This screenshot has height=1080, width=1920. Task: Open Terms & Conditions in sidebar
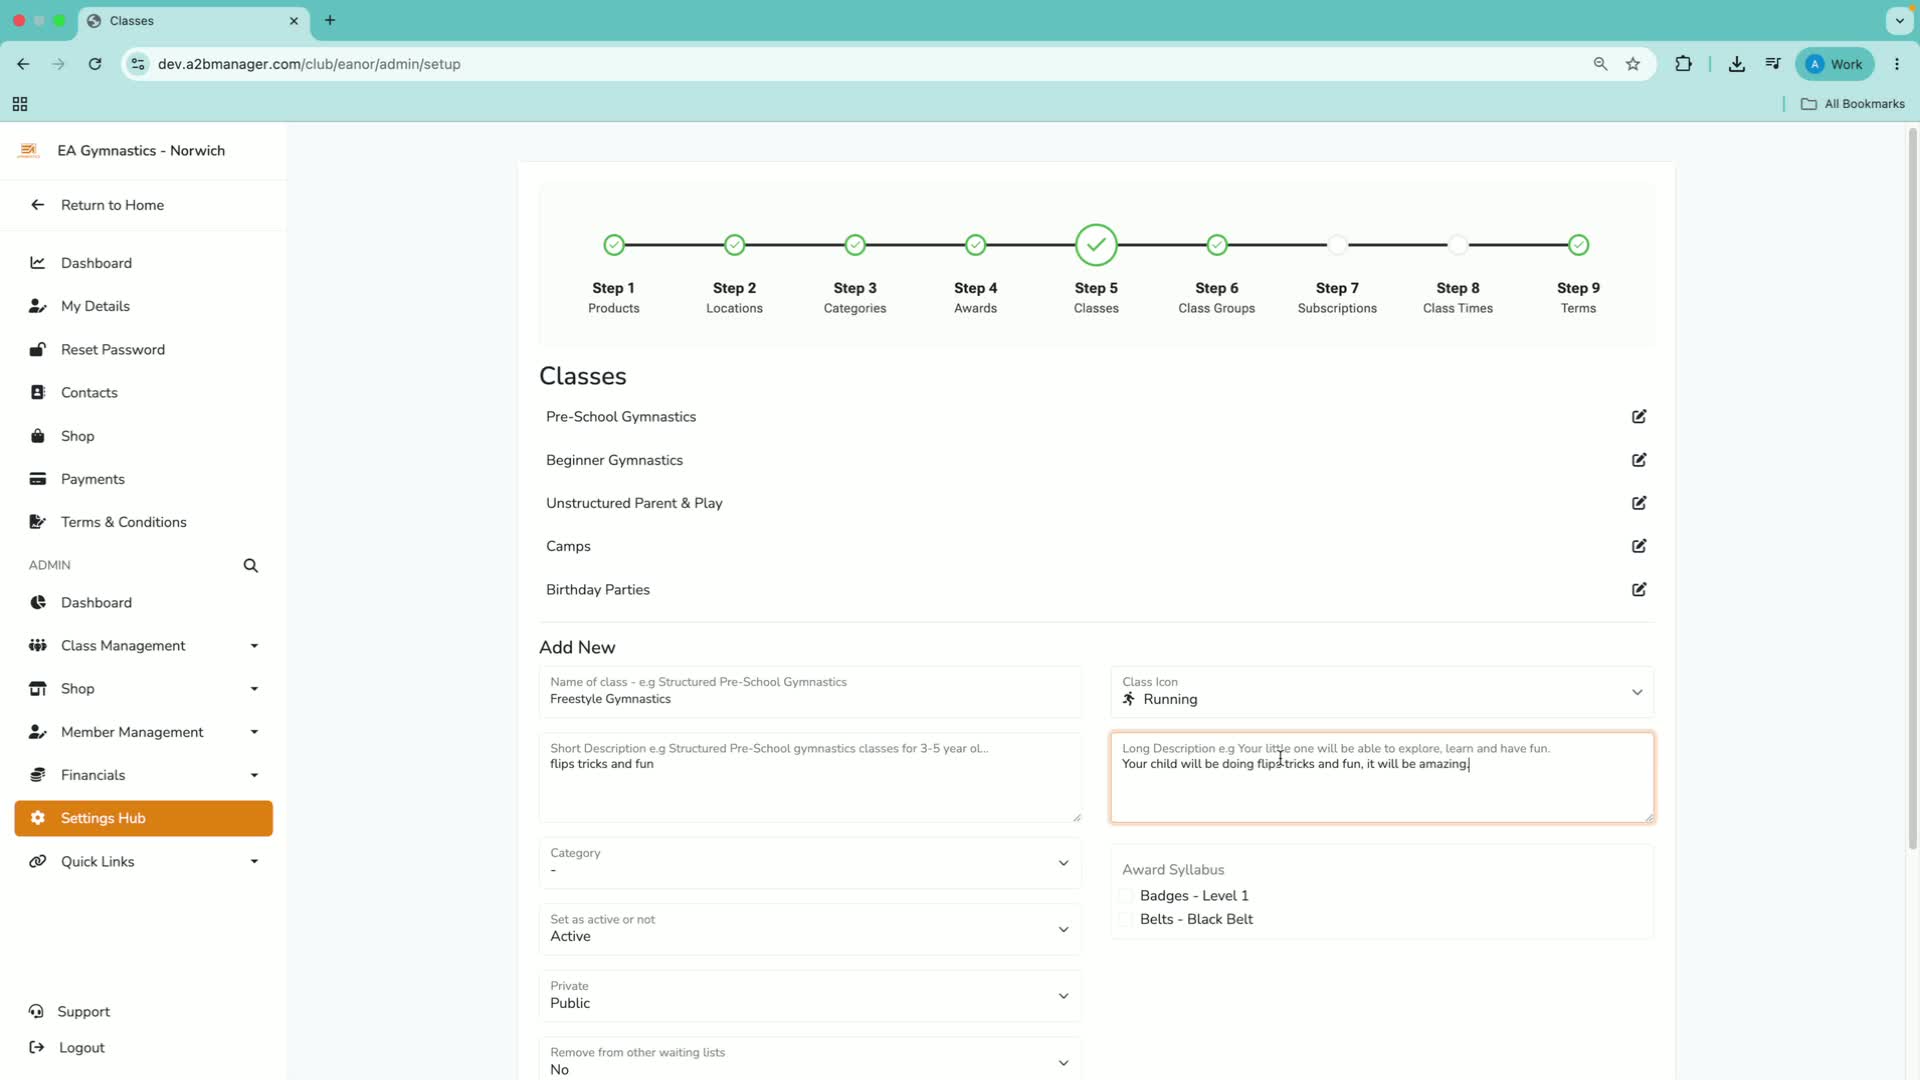point(124,522)
